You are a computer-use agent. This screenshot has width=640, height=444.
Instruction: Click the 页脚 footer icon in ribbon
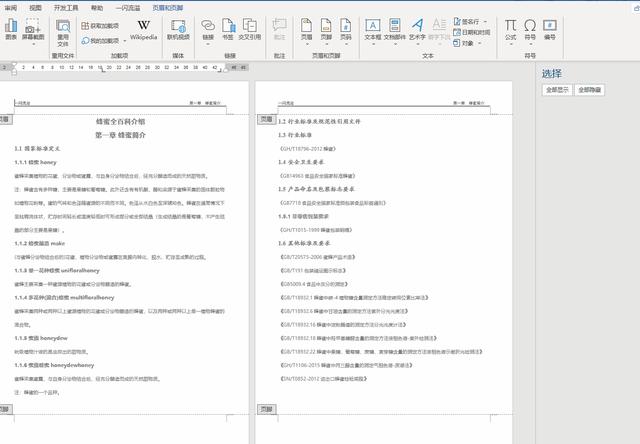326,25
